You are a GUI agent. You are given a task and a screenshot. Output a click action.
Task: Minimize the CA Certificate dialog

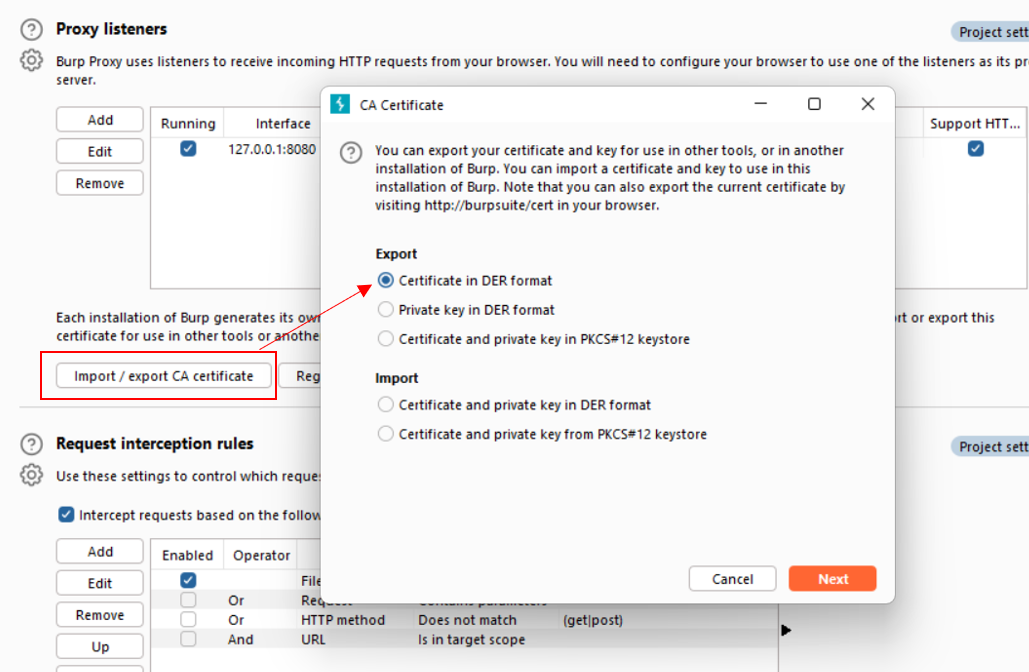click(761, 104)
